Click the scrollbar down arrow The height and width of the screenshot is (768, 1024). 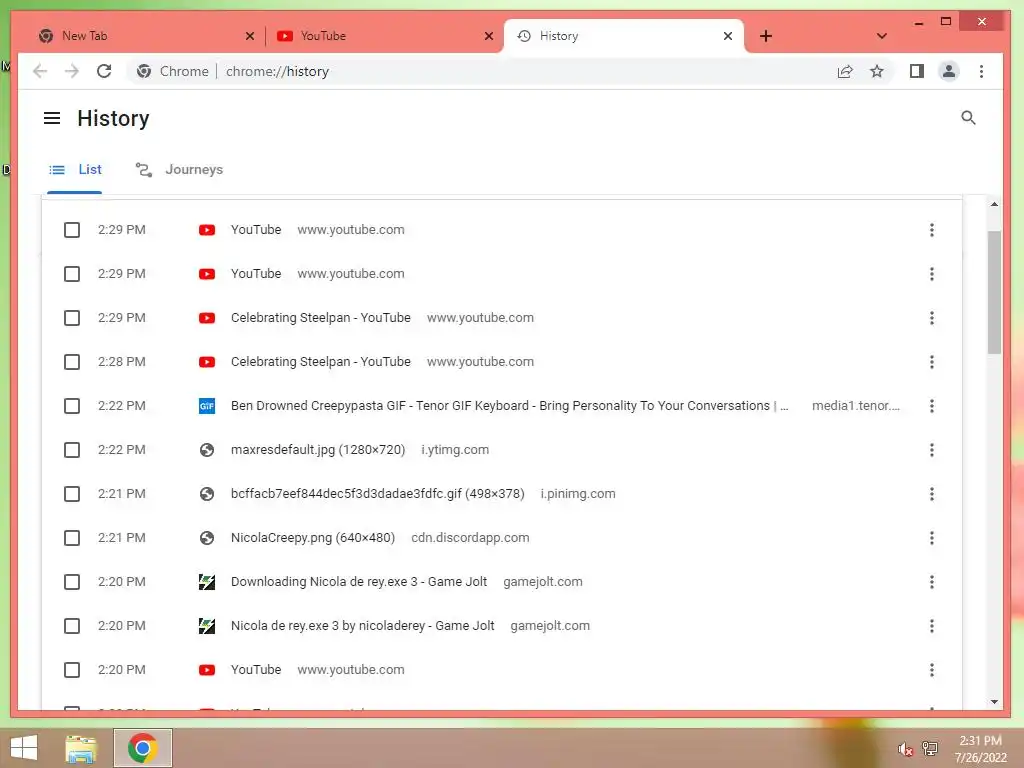[x=994, y=701]
